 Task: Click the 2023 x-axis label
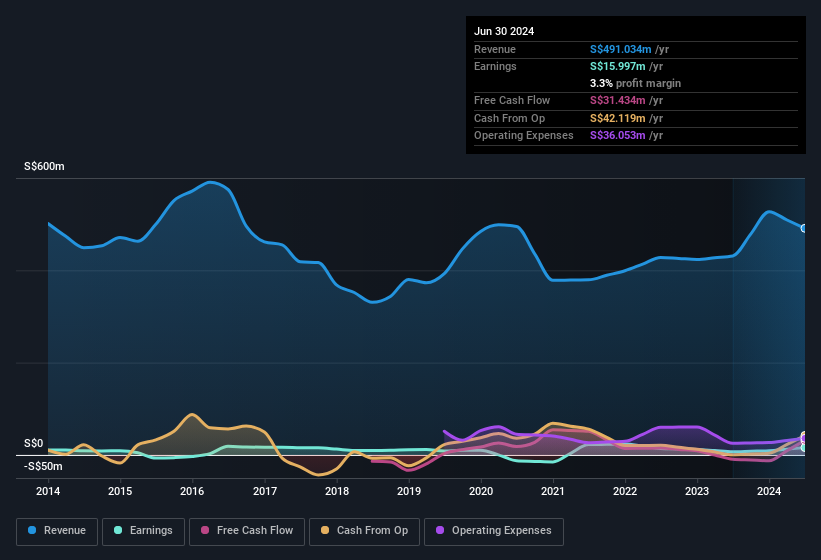[x=697, y=491]
